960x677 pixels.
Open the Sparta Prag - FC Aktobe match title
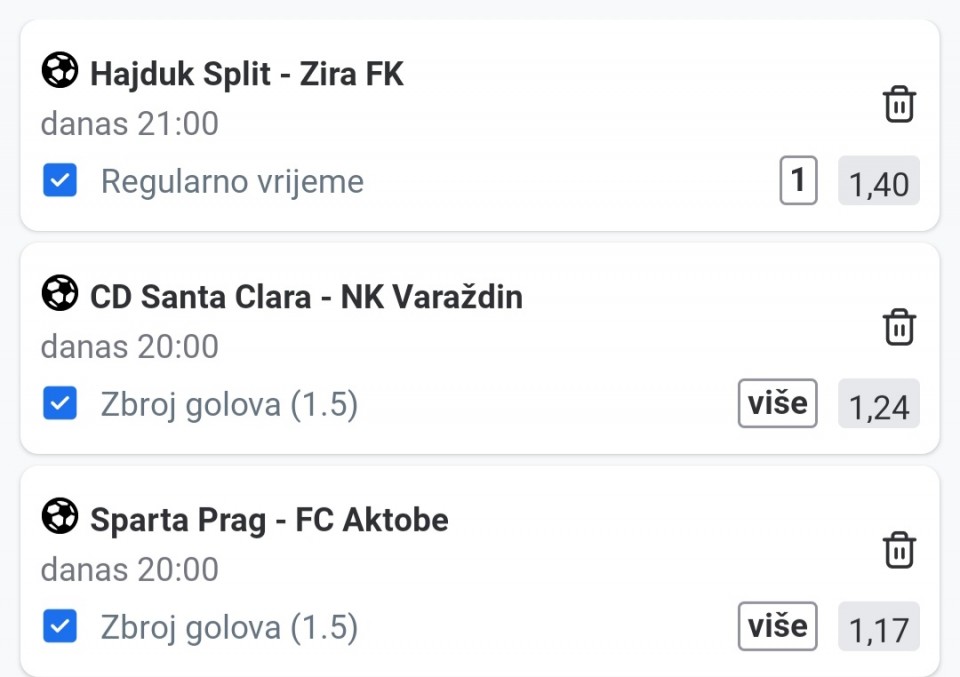tap(269, 520)
